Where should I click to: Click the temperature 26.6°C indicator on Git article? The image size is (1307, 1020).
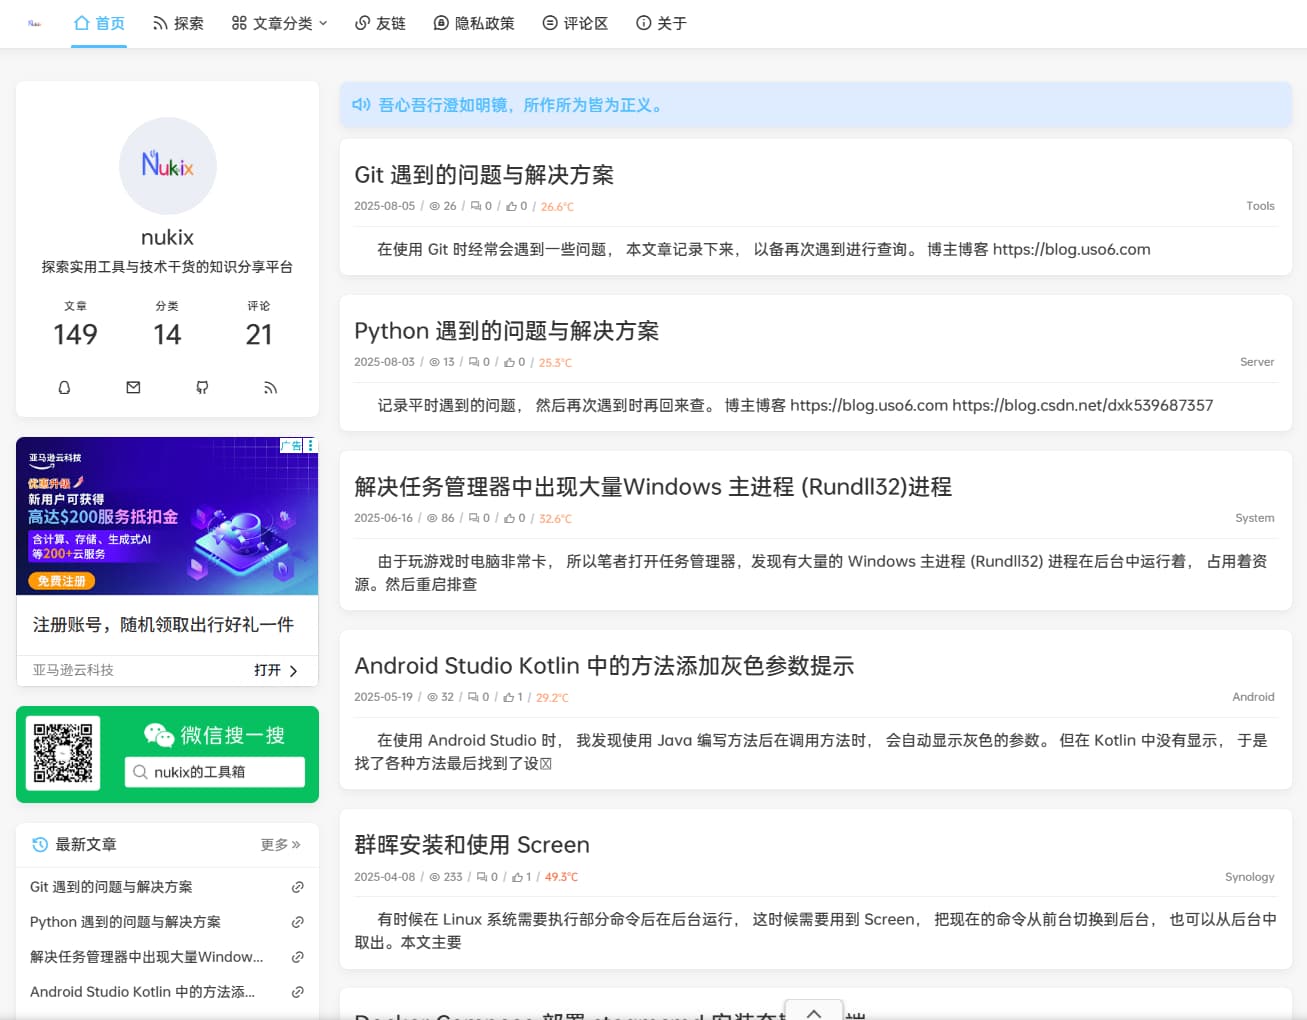[556, 206]
